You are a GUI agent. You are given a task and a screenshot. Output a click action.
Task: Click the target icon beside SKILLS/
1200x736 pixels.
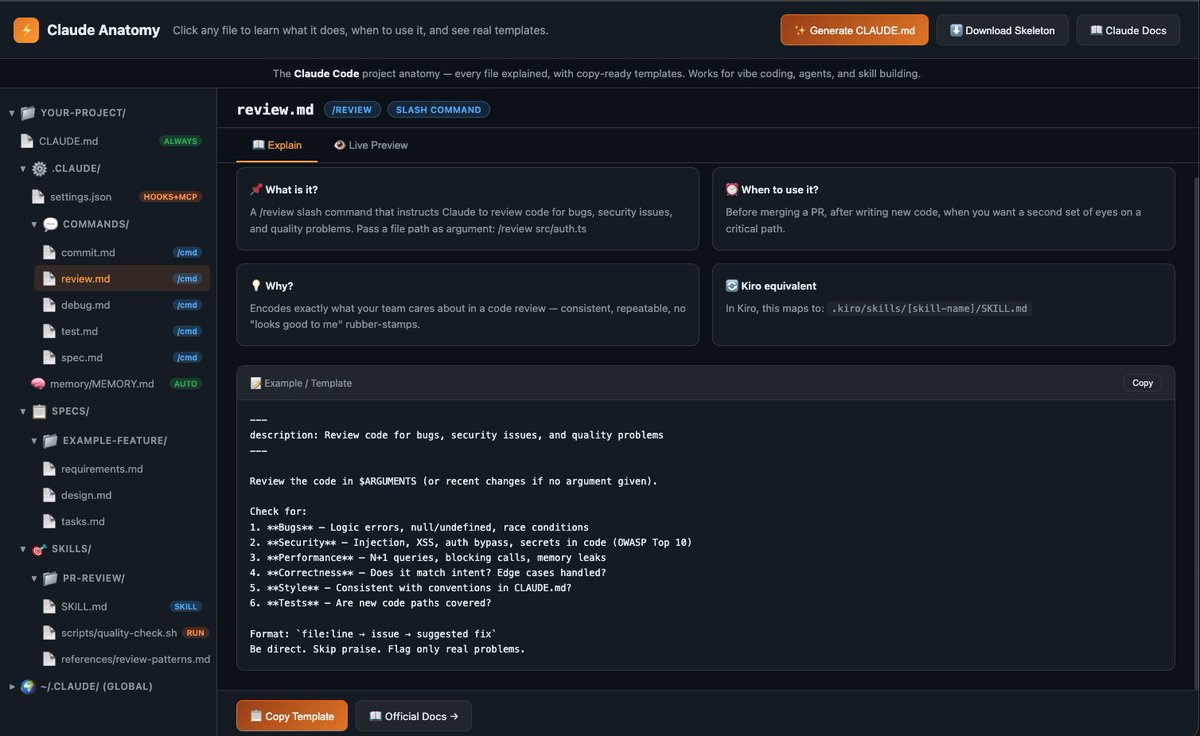[39, 549]
